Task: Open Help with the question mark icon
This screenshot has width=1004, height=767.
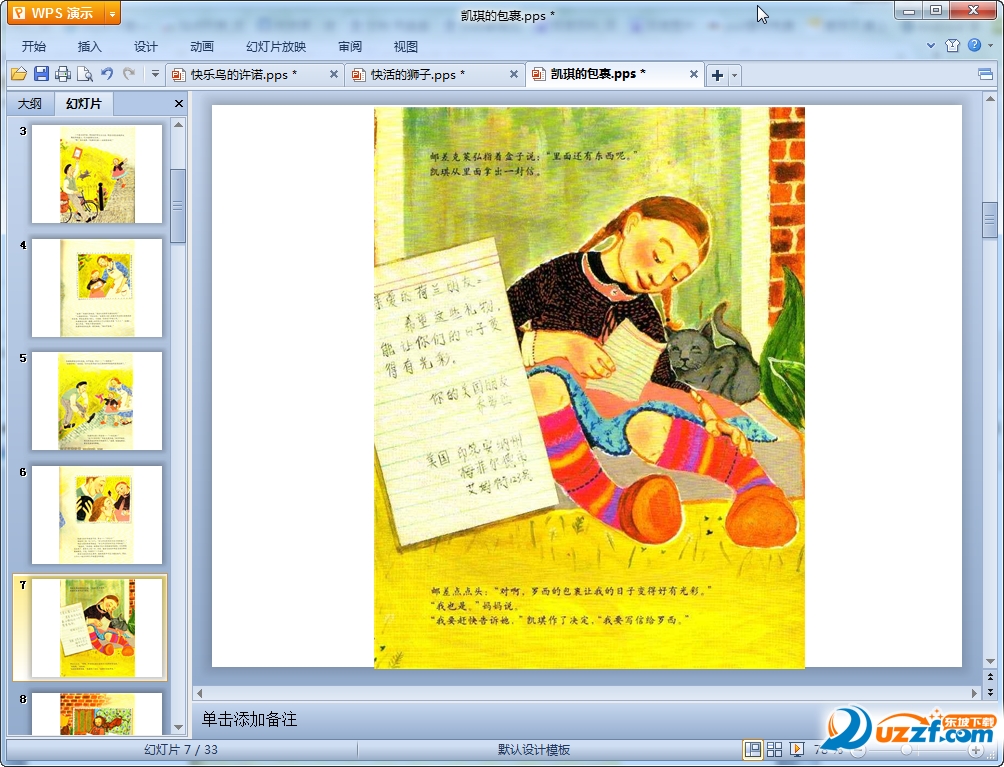Action: (x=974, y=45)
